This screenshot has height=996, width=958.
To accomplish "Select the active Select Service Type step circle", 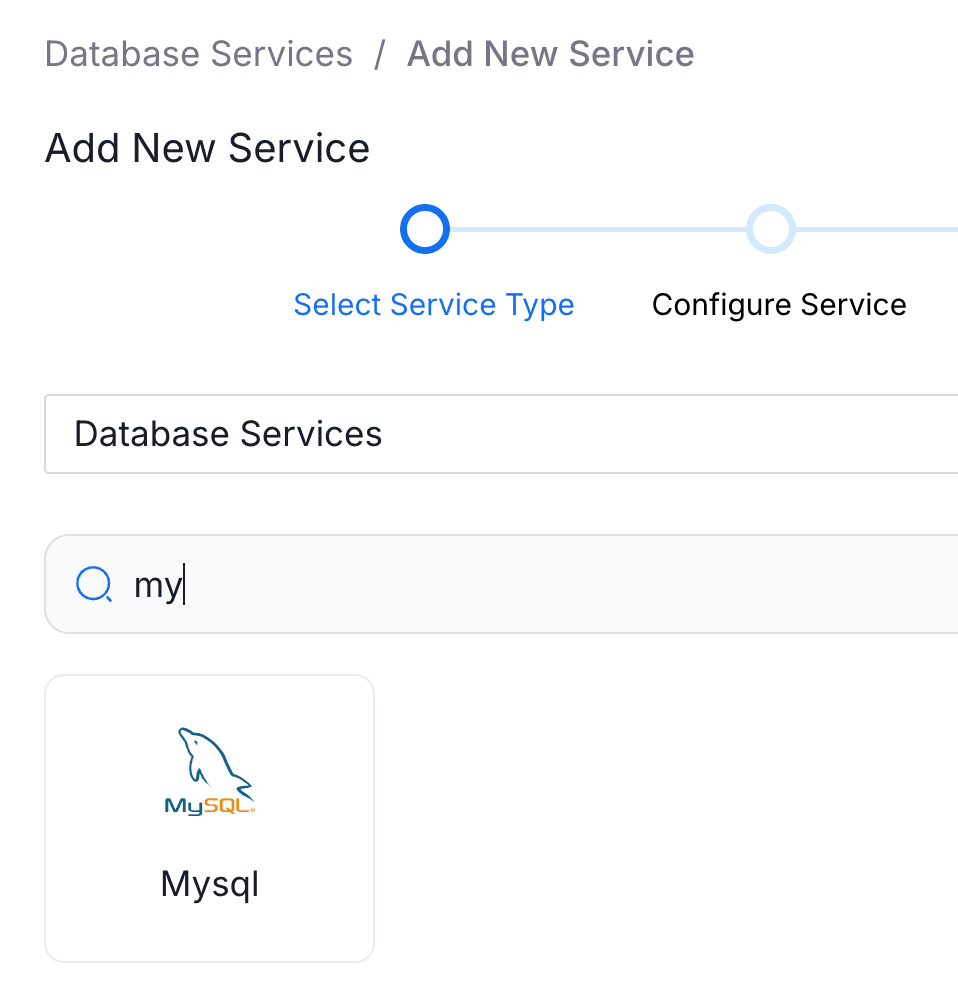I will click(x=424, y=228).
